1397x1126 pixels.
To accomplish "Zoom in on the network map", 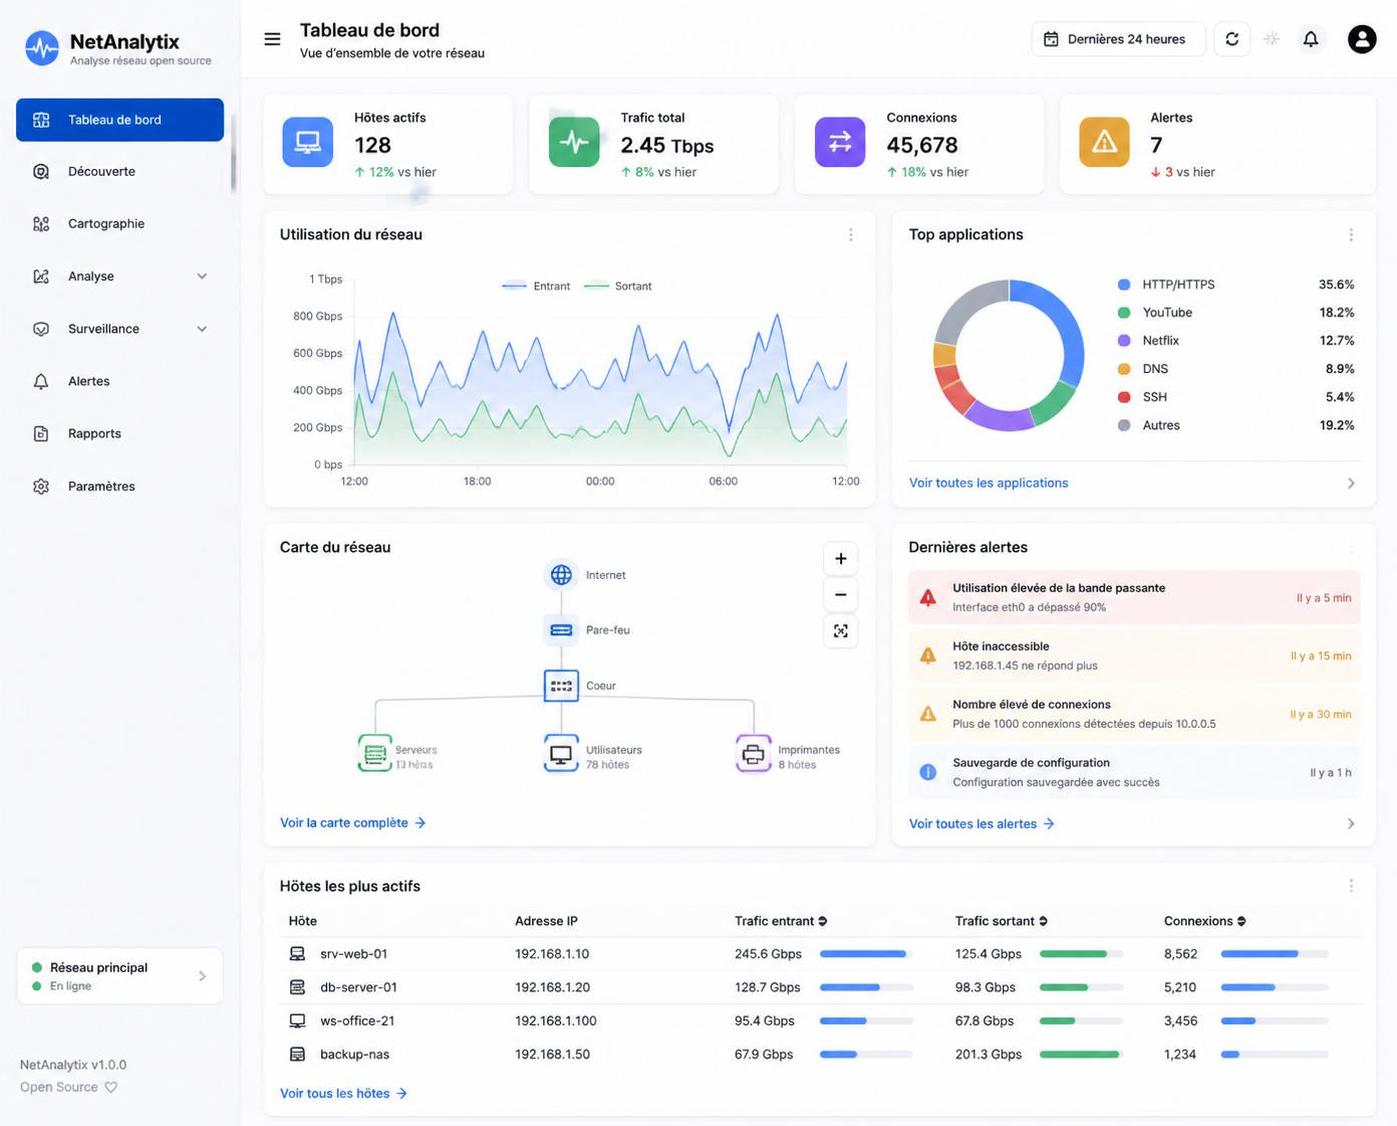I will pos(841,559).
